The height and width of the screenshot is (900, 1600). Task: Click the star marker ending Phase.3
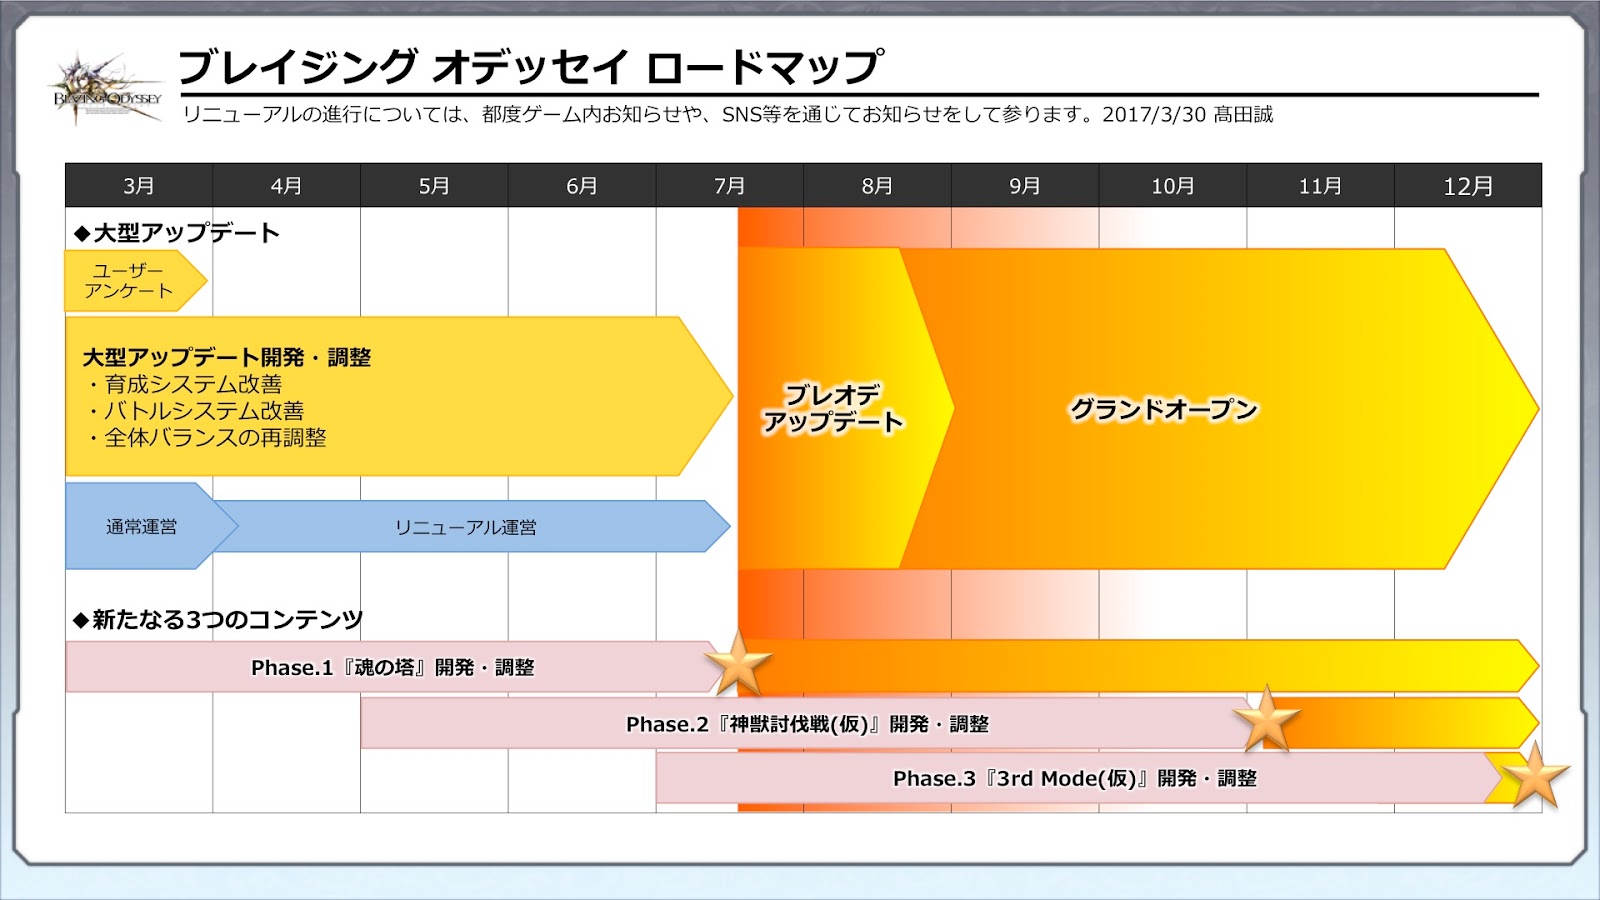pyautogui.click(x=1535, y=775)
